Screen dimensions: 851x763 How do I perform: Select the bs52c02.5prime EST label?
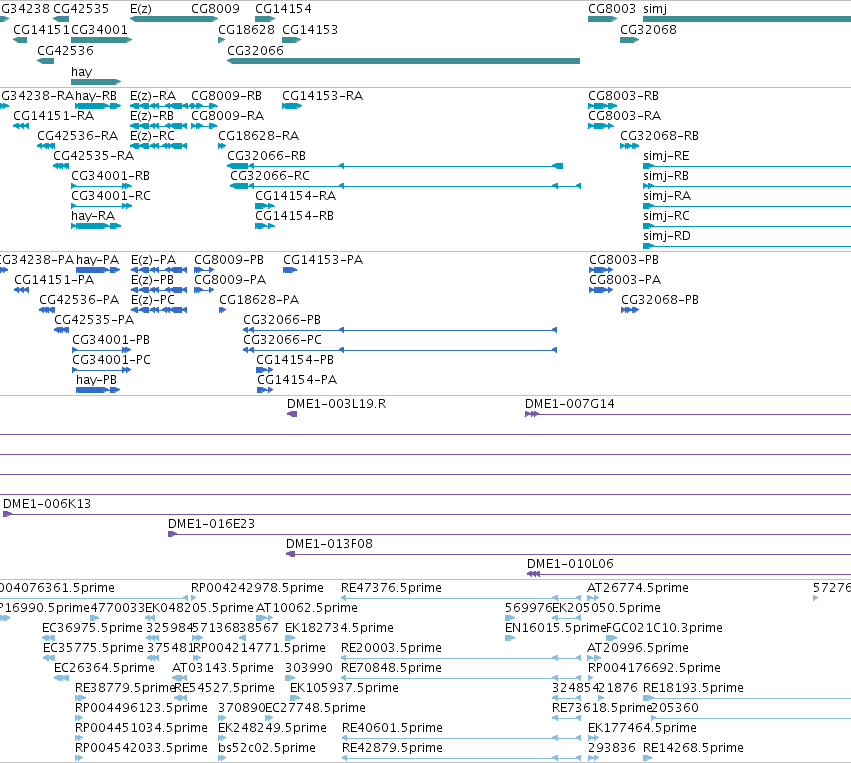point(266,748)
